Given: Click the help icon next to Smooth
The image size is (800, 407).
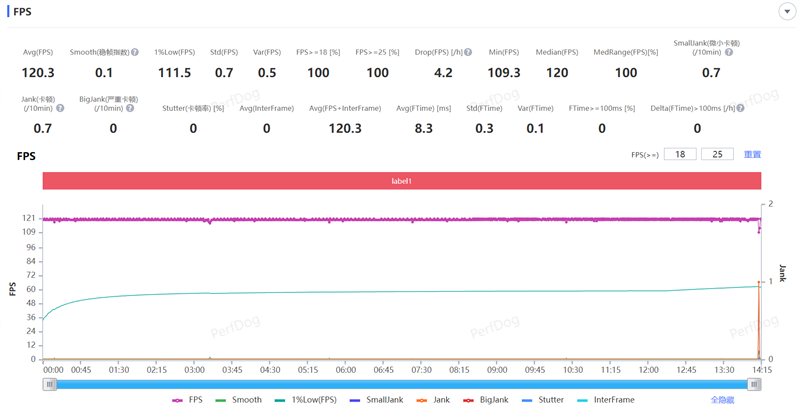Looking at the screenshot, I should click(x=134, y=52).
